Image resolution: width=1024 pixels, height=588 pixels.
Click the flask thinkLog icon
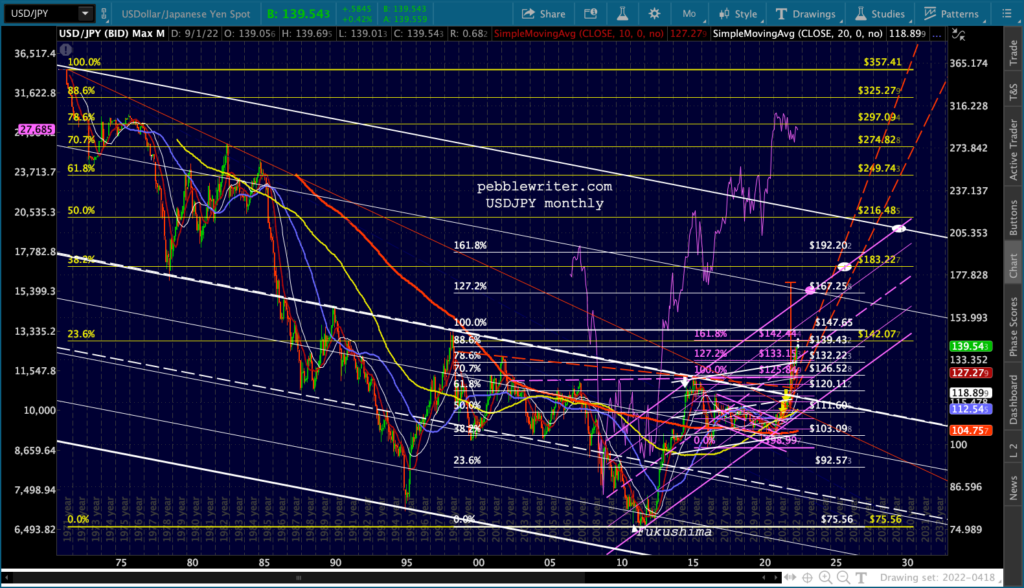click(622, 14)
